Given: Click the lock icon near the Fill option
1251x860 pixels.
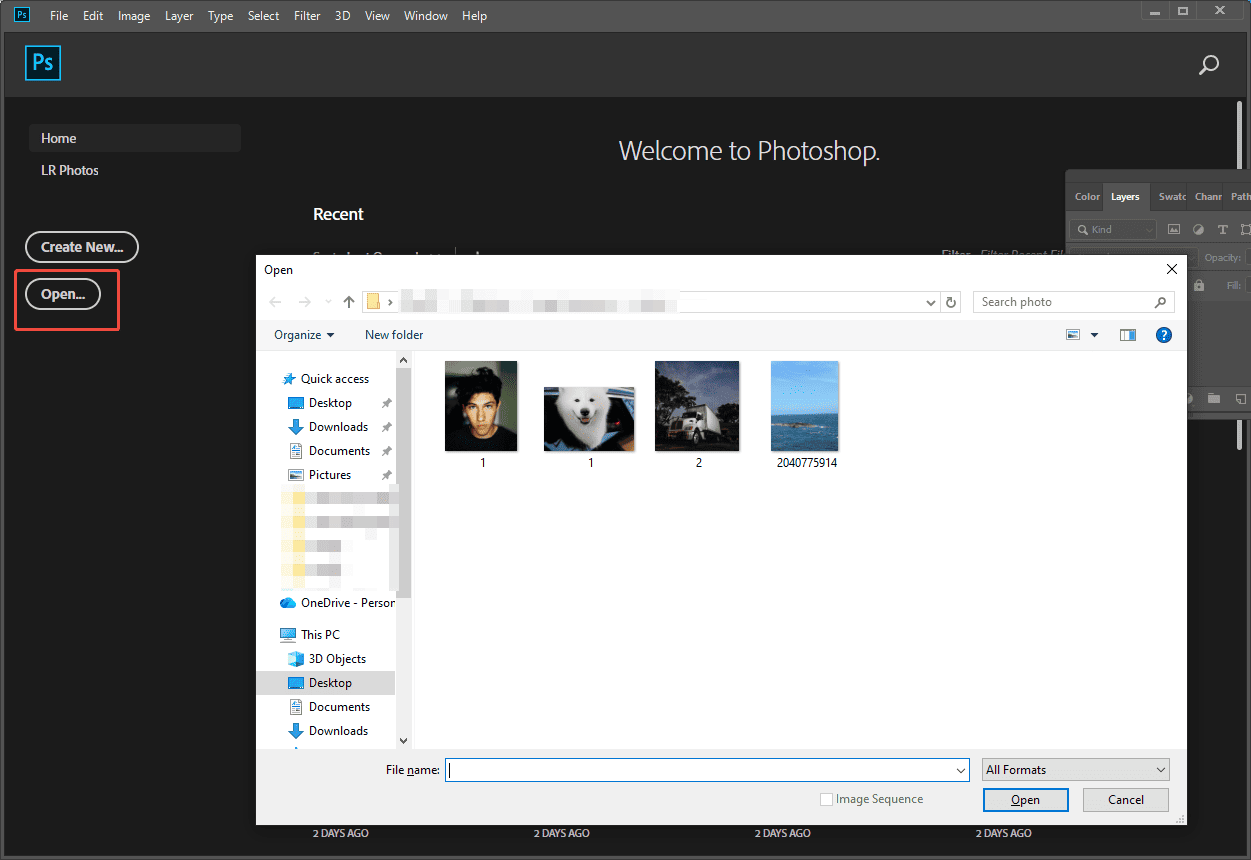Looking at the screenshot, I should coord(1199,285).
